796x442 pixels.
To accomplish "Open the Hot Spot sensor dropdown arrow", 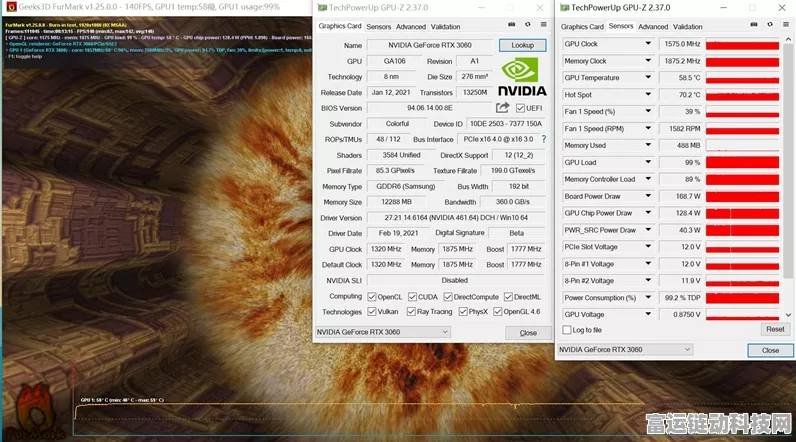I will (x=648, y=94).
